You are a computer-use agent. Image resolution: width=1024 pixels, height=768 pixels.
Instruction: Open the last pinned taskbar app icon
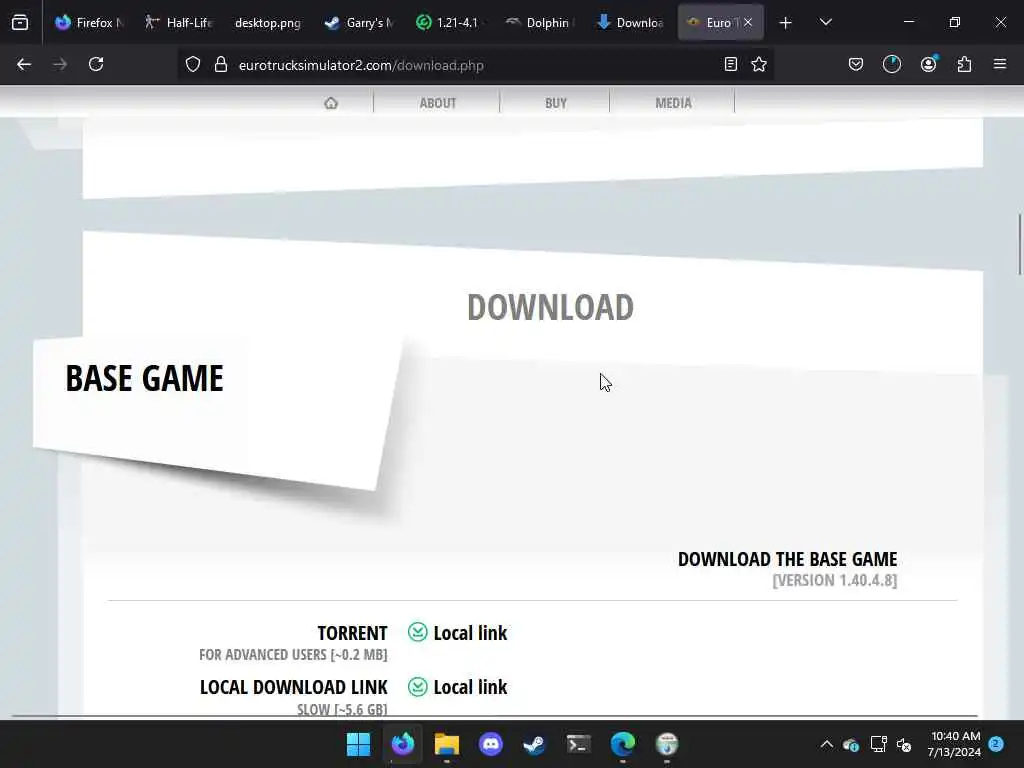pos(667,744)
